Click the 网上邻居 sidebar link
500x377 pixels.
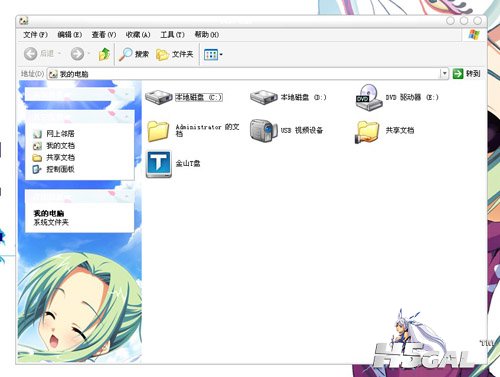coord(60,134)
